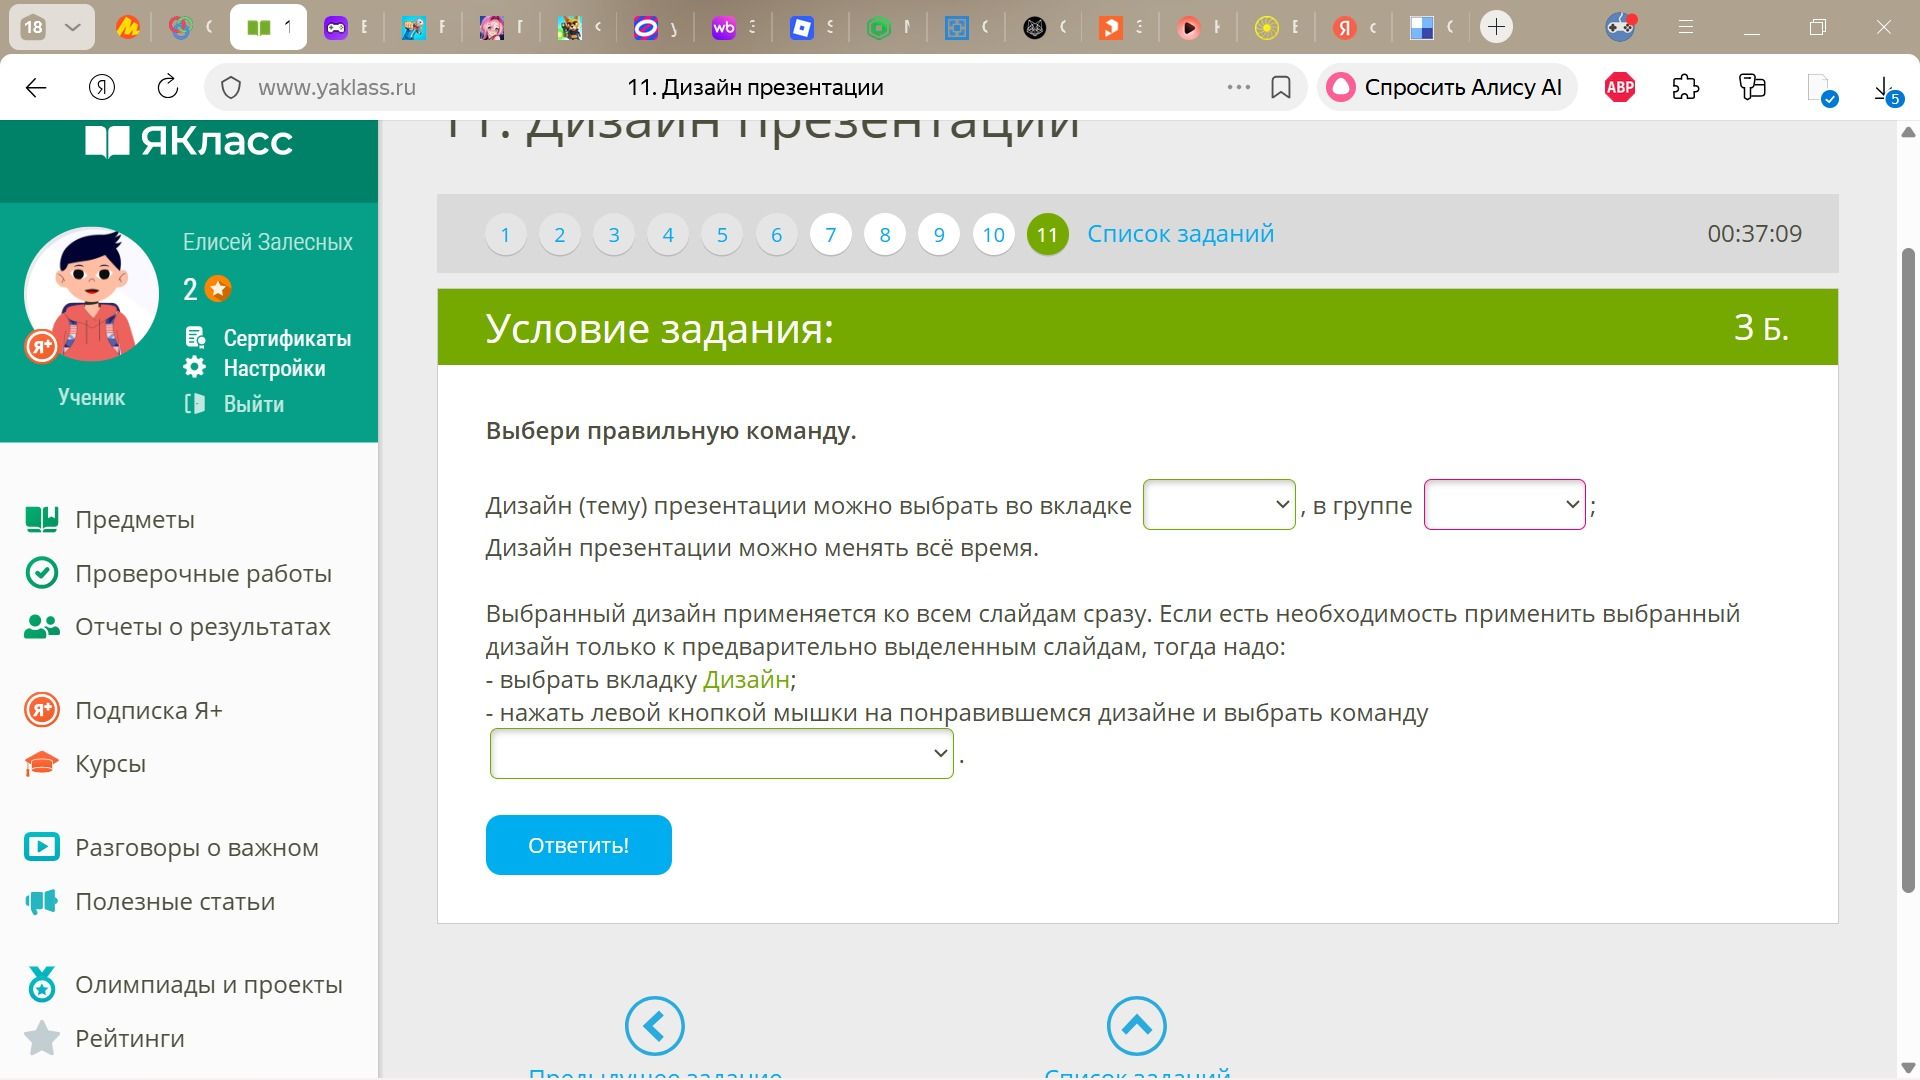Expand the group dropdown after 'в группе'
This screenshot has width=1920, height=1080.
pyautogui.click(x=1504, y=505)
